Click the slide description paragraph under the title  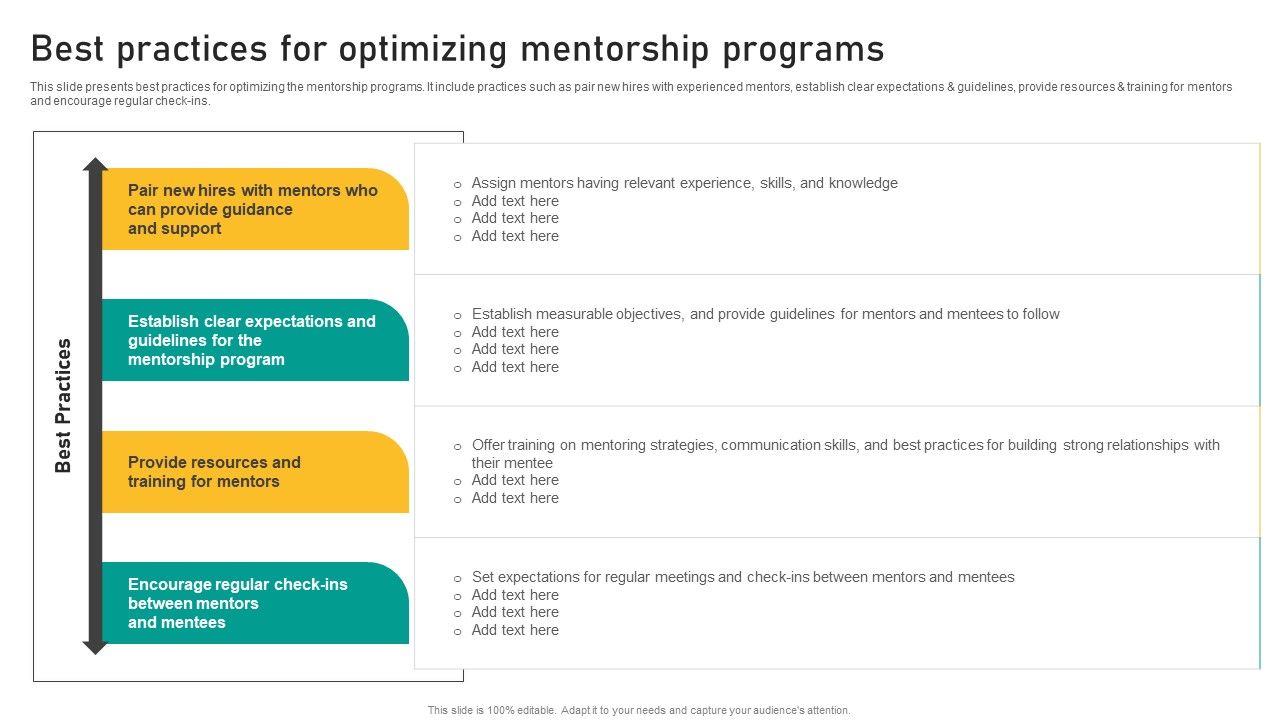tap(630, 94)
